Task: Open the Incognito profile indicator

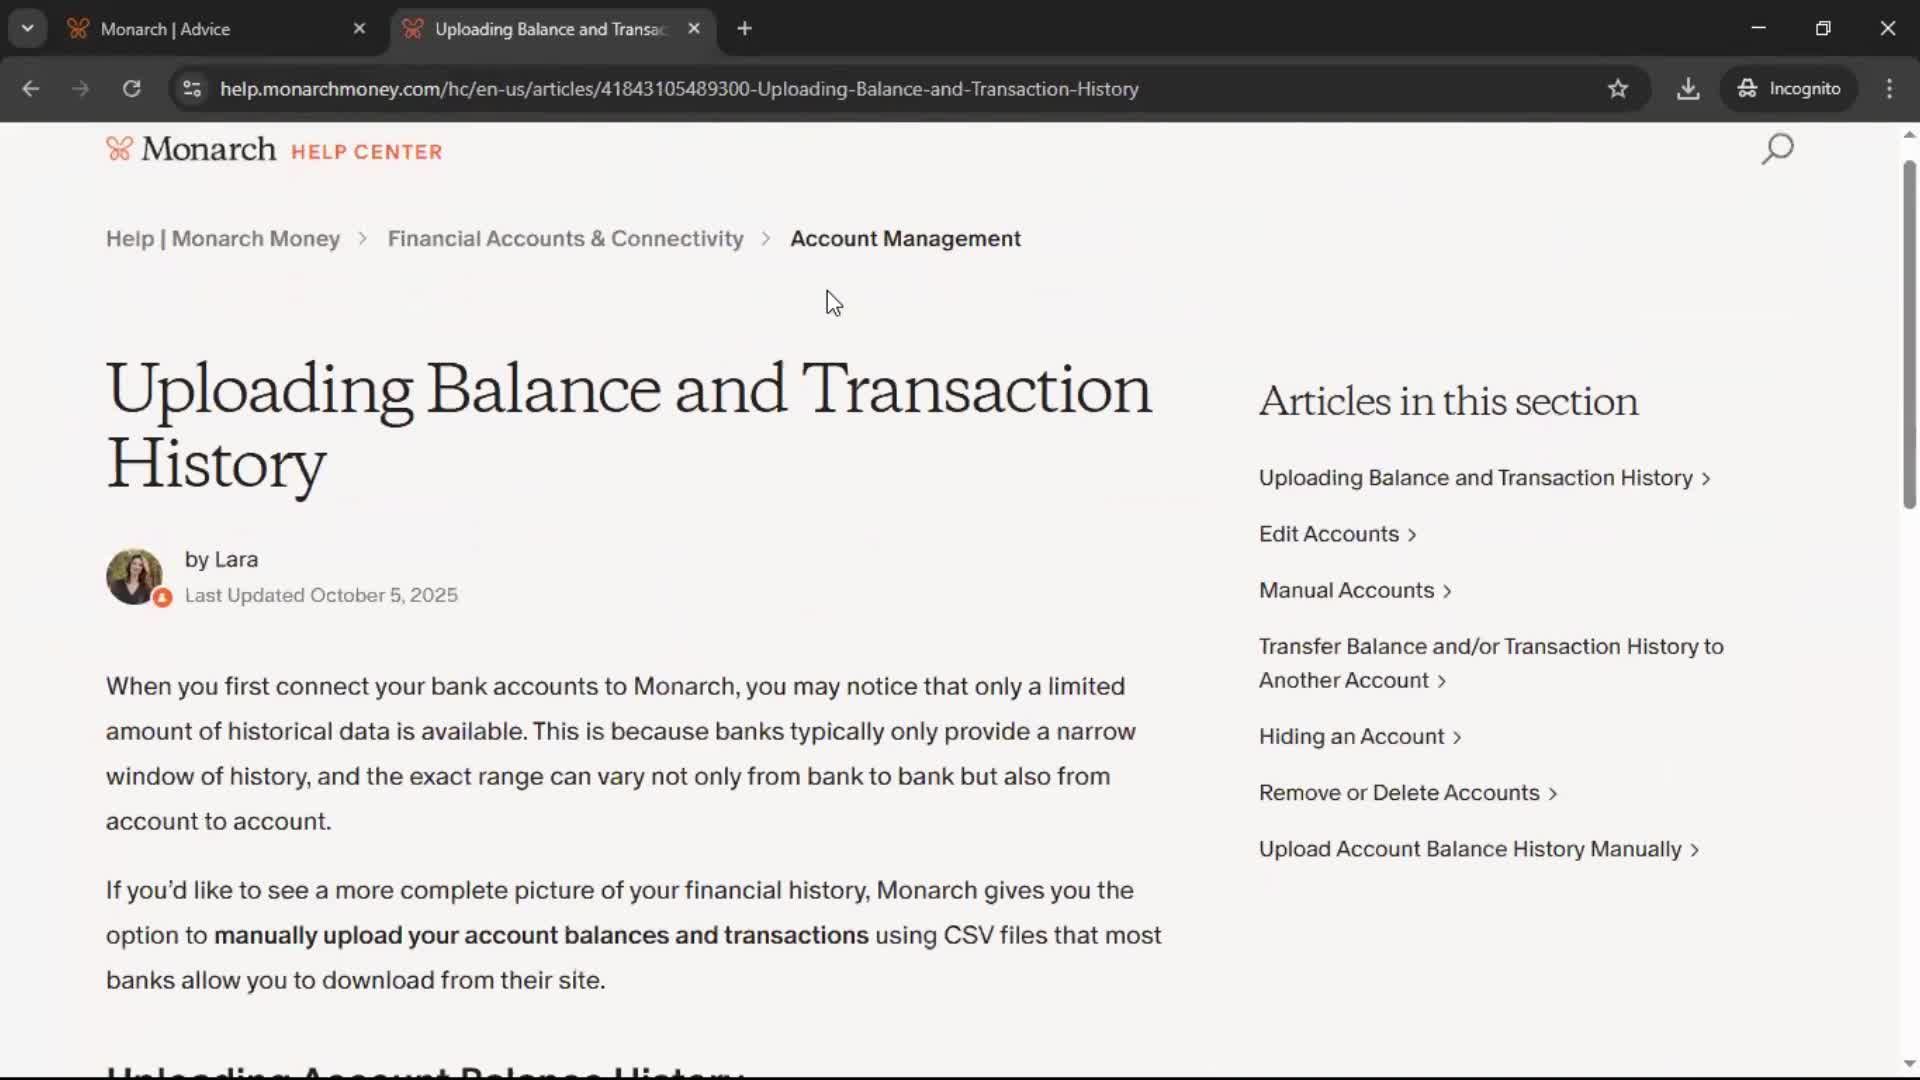Action: (x=1789, y=89)
